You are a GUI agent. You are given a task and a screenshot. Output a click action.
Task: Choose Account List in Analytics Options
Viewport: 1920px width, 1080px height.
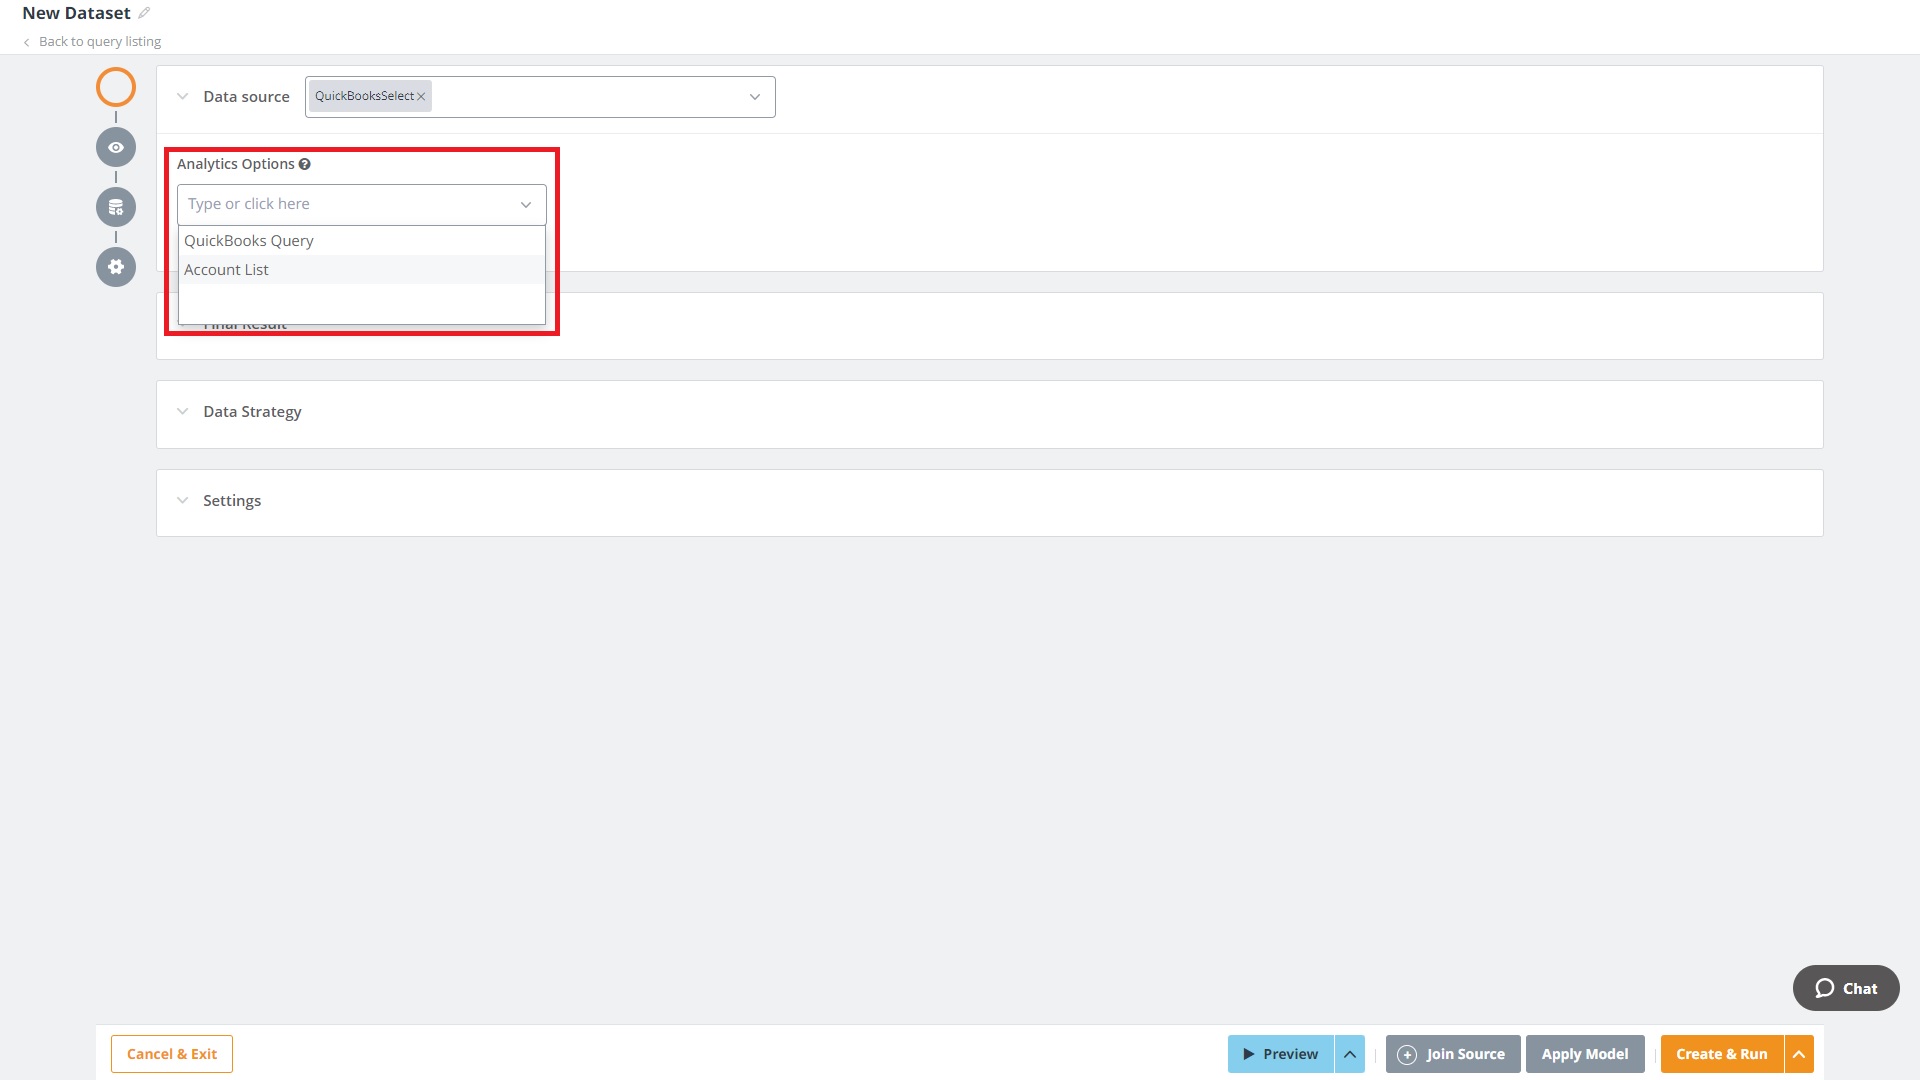tap(227, 270)
